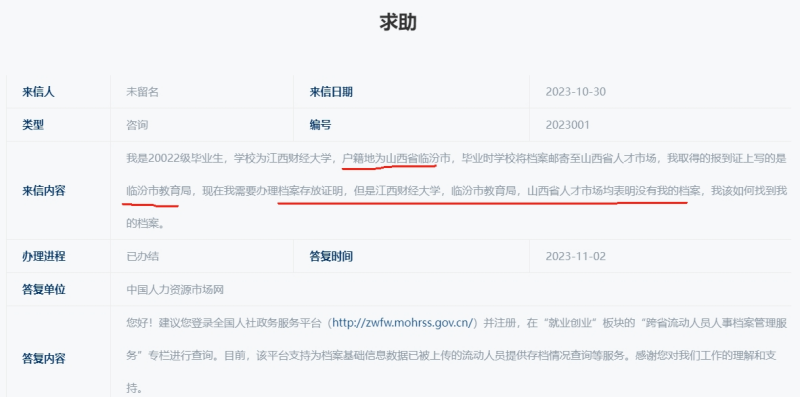Select the 编号 label
Viewport: 800px width, 397px height.
(x=320, y=125)
